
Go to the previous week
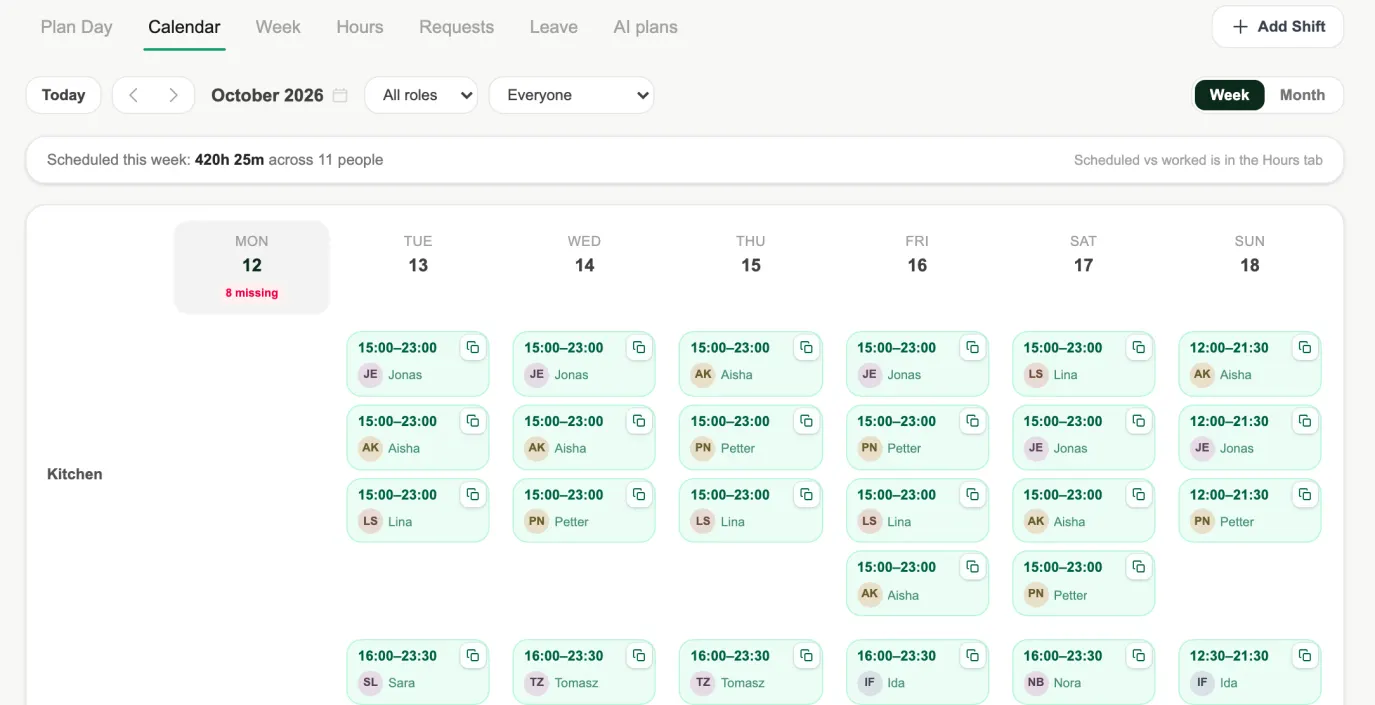[x=133, y=95]
